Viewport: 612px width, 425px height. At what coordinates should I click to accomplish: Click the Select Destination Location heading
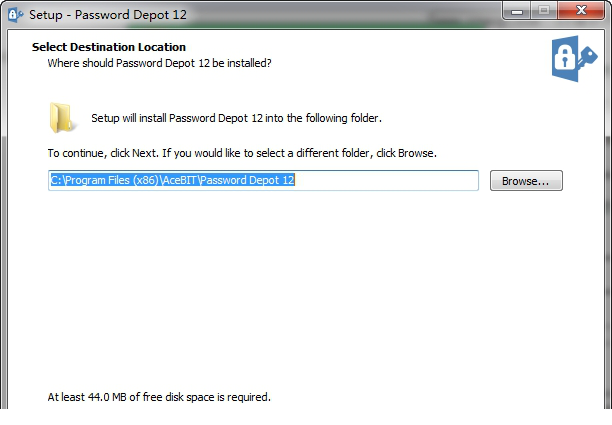point(109,47)
